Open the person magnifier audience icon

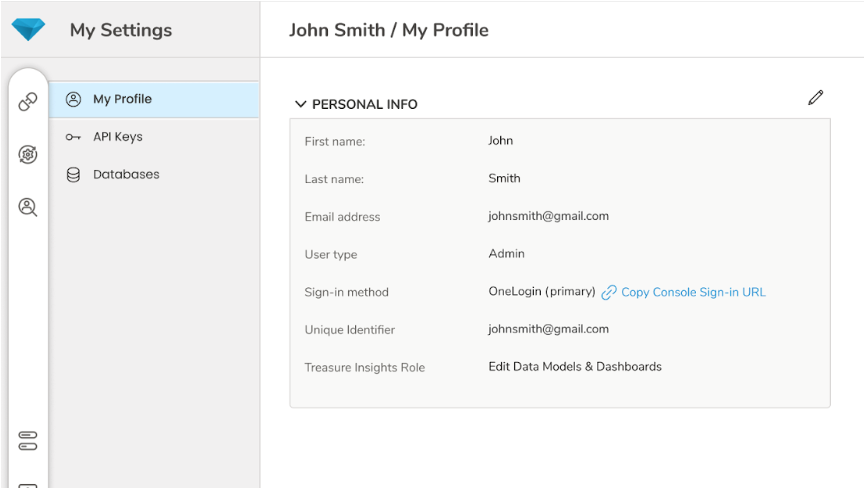point(28,207)
